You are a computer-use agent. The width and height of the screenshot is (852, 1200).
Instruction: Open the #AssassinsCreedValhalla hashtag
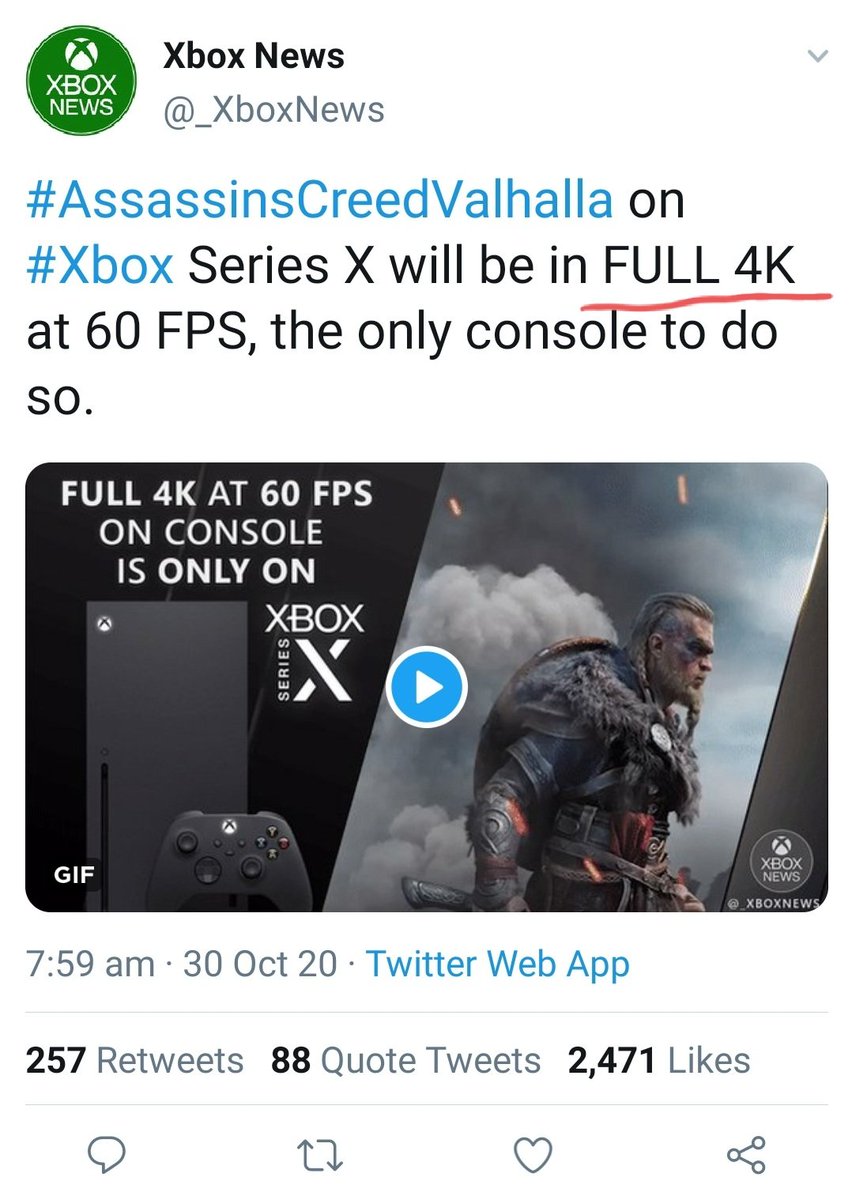point(321,199)
